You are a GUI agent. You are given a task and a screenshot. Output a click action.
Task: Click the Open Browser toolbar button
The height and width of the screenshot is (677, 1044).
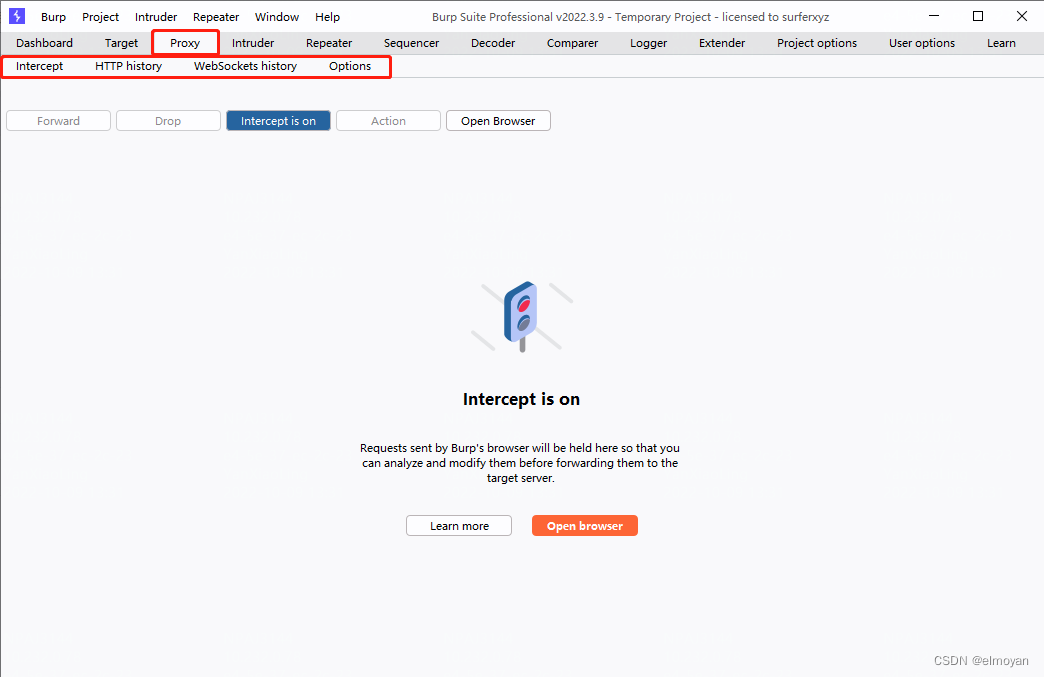[498, 120]
